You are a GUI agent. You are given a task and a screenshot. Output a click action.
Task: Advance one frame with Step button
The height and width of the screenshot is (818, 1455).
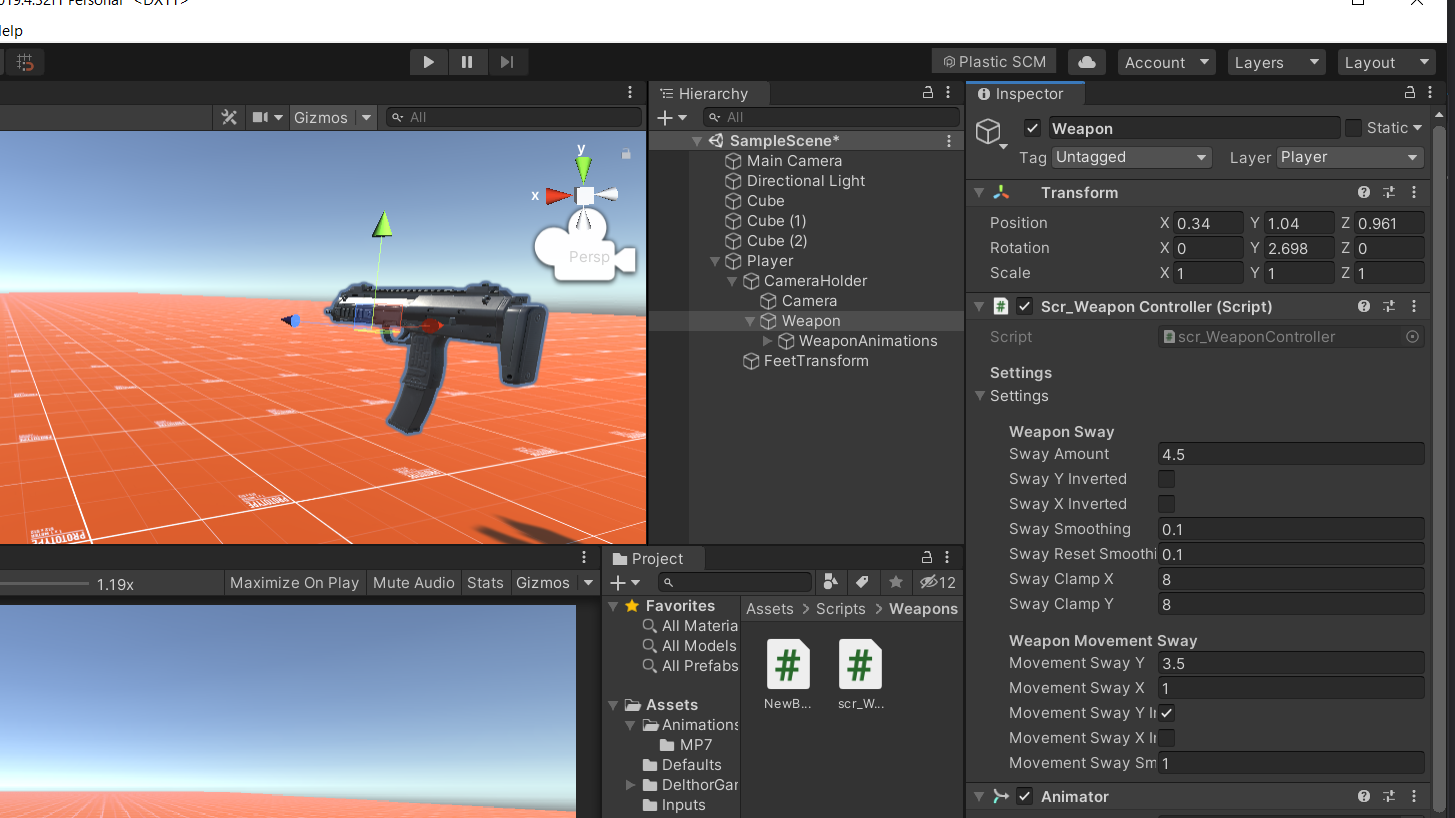506,62
